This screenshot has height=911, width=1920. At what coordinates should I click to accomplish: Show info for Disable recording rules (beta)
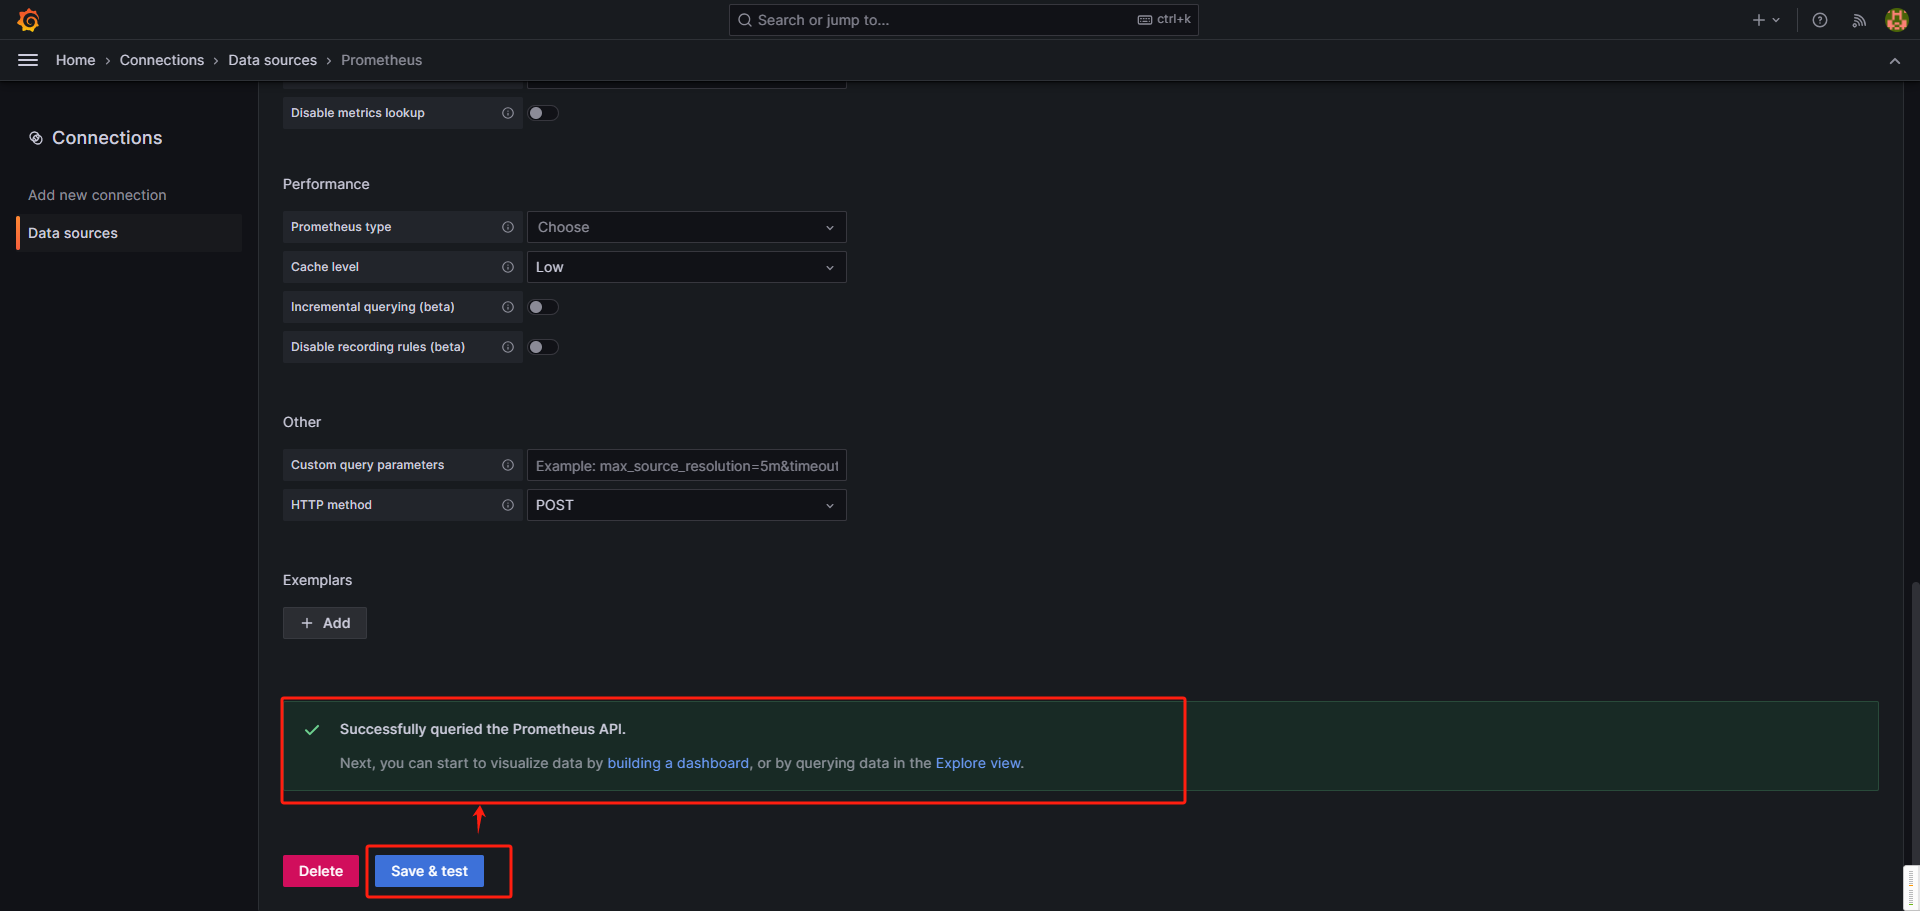point(508,347)
